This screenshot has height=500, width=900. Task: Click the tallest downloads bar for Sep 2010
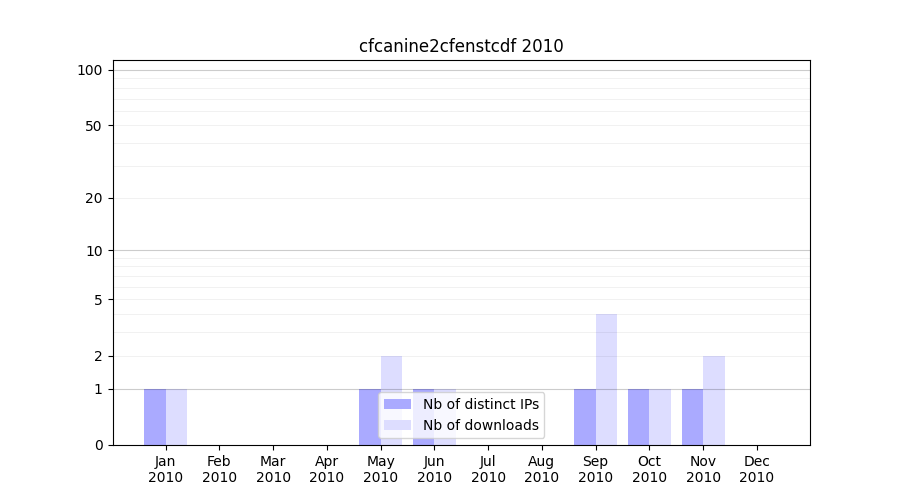tap(606, 379)
